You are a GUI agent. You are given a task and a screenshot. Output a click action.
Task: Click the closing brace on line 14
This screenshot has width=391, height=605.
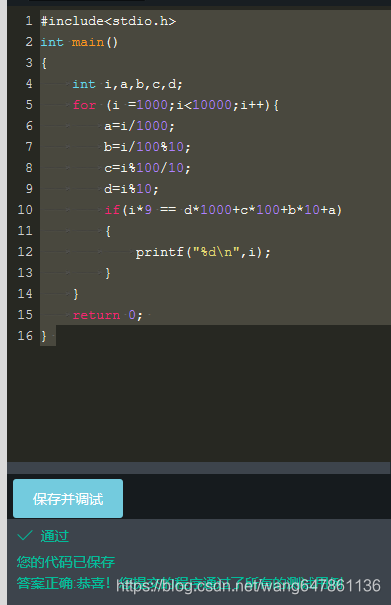coord(76,294)
